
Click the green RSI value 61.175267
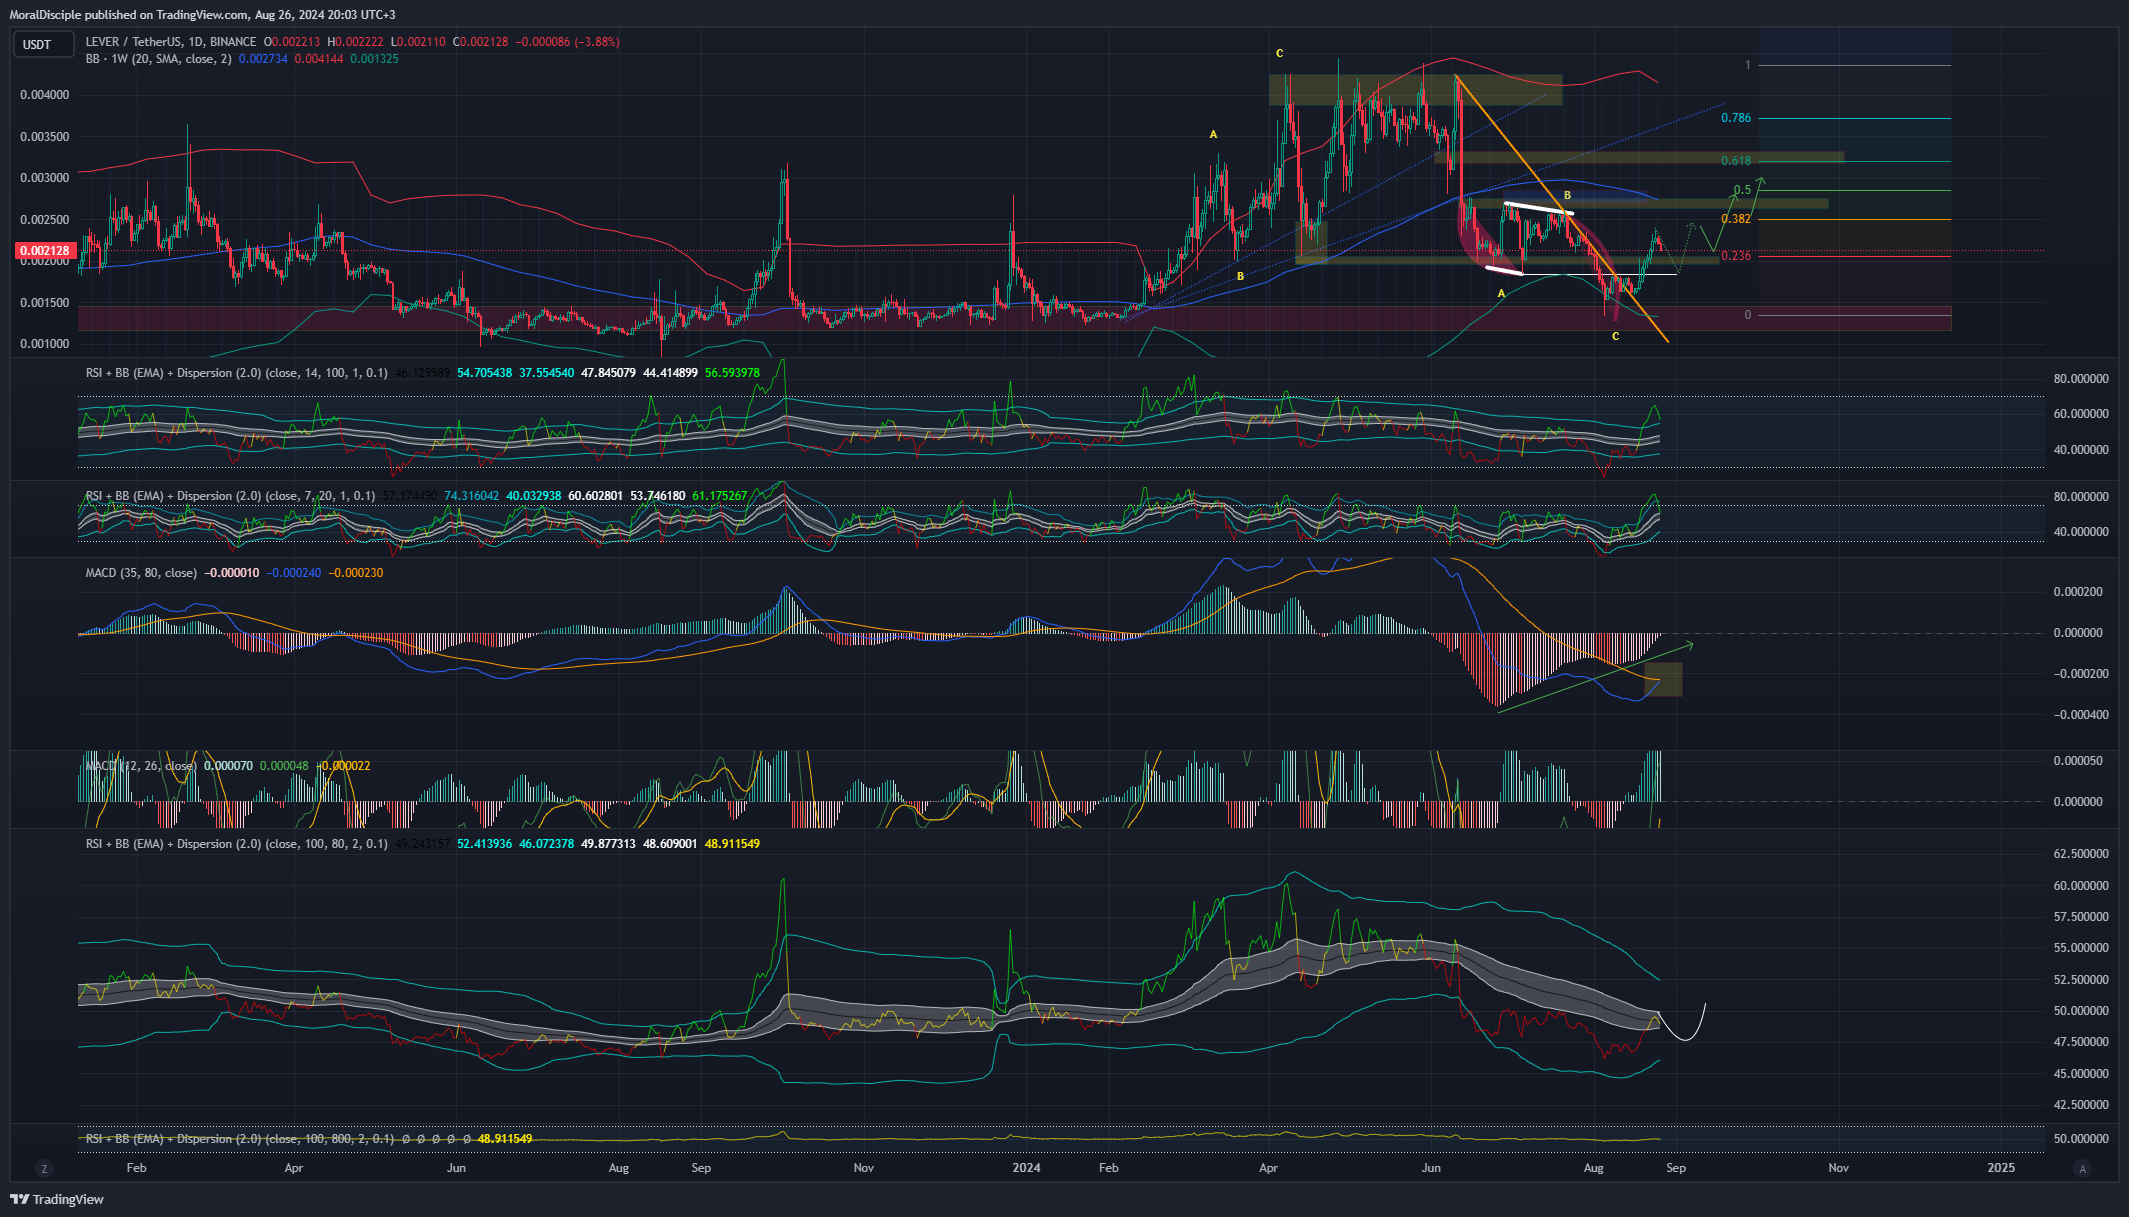(719, 496)
